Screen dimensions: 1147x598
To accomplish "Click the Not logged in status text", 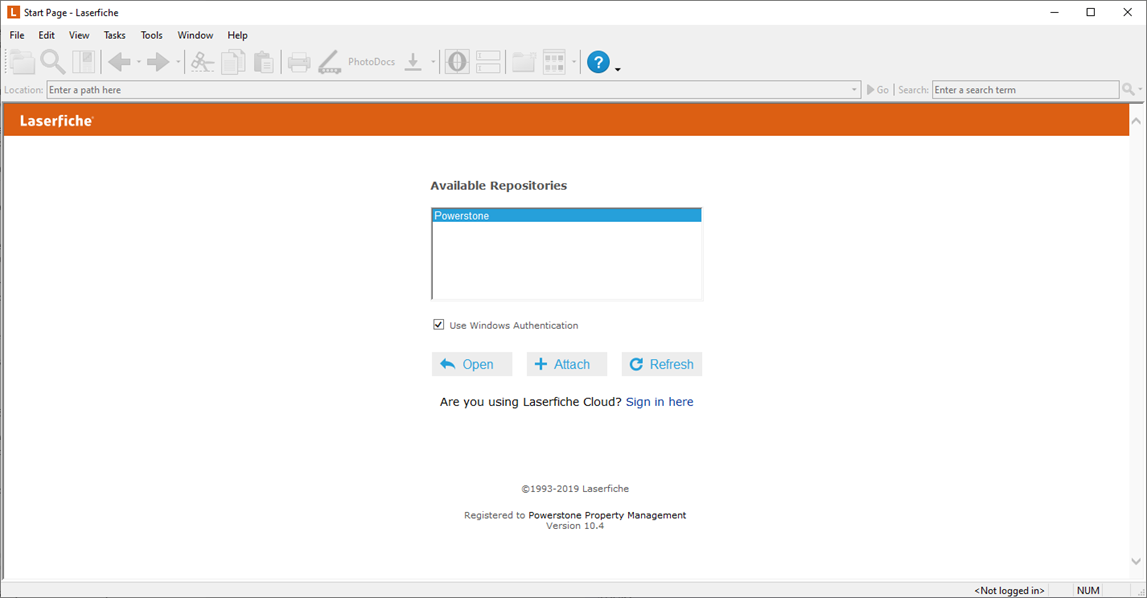I will 1009,591.
